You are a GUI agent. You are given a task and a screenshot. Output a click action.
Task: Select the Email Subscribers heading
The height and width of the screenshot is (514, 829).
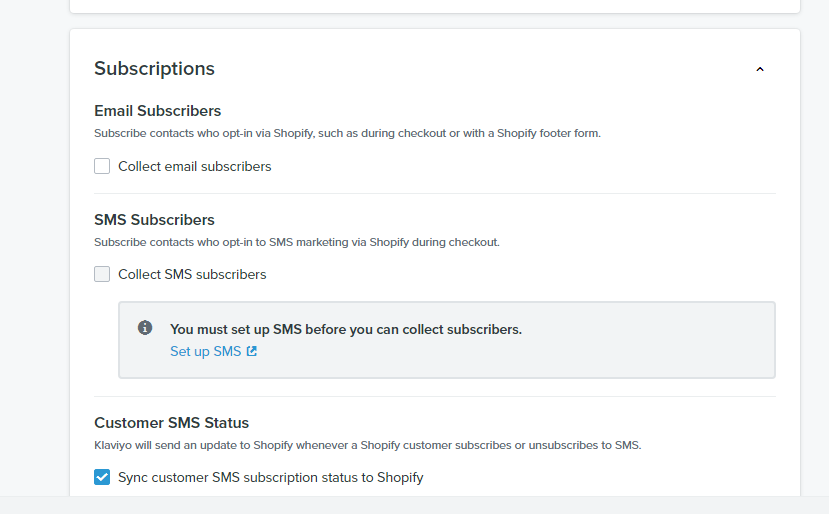coord(157,111)
